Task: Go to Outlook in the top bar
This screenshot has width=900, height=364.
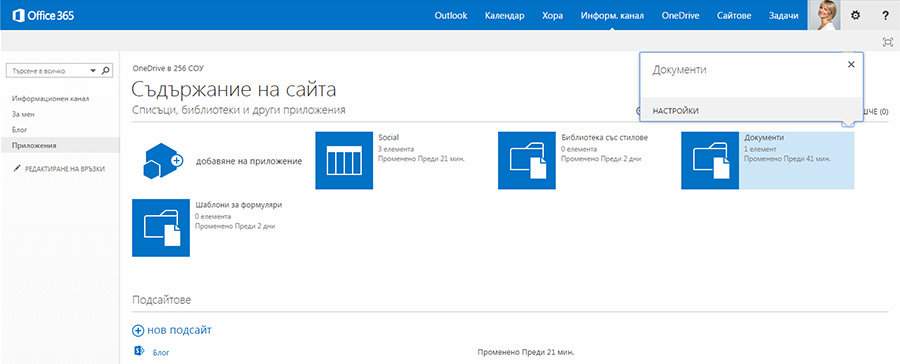Action: [451, 16]
